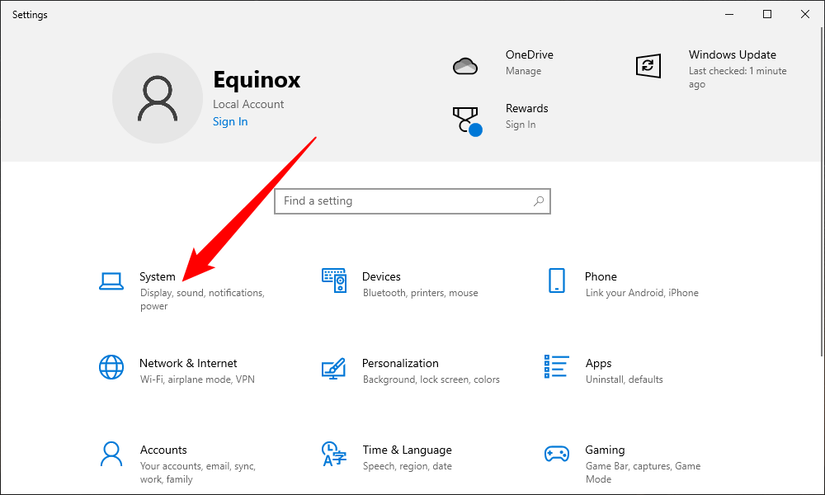Open the System laptop icon

(x=112, y=281)
